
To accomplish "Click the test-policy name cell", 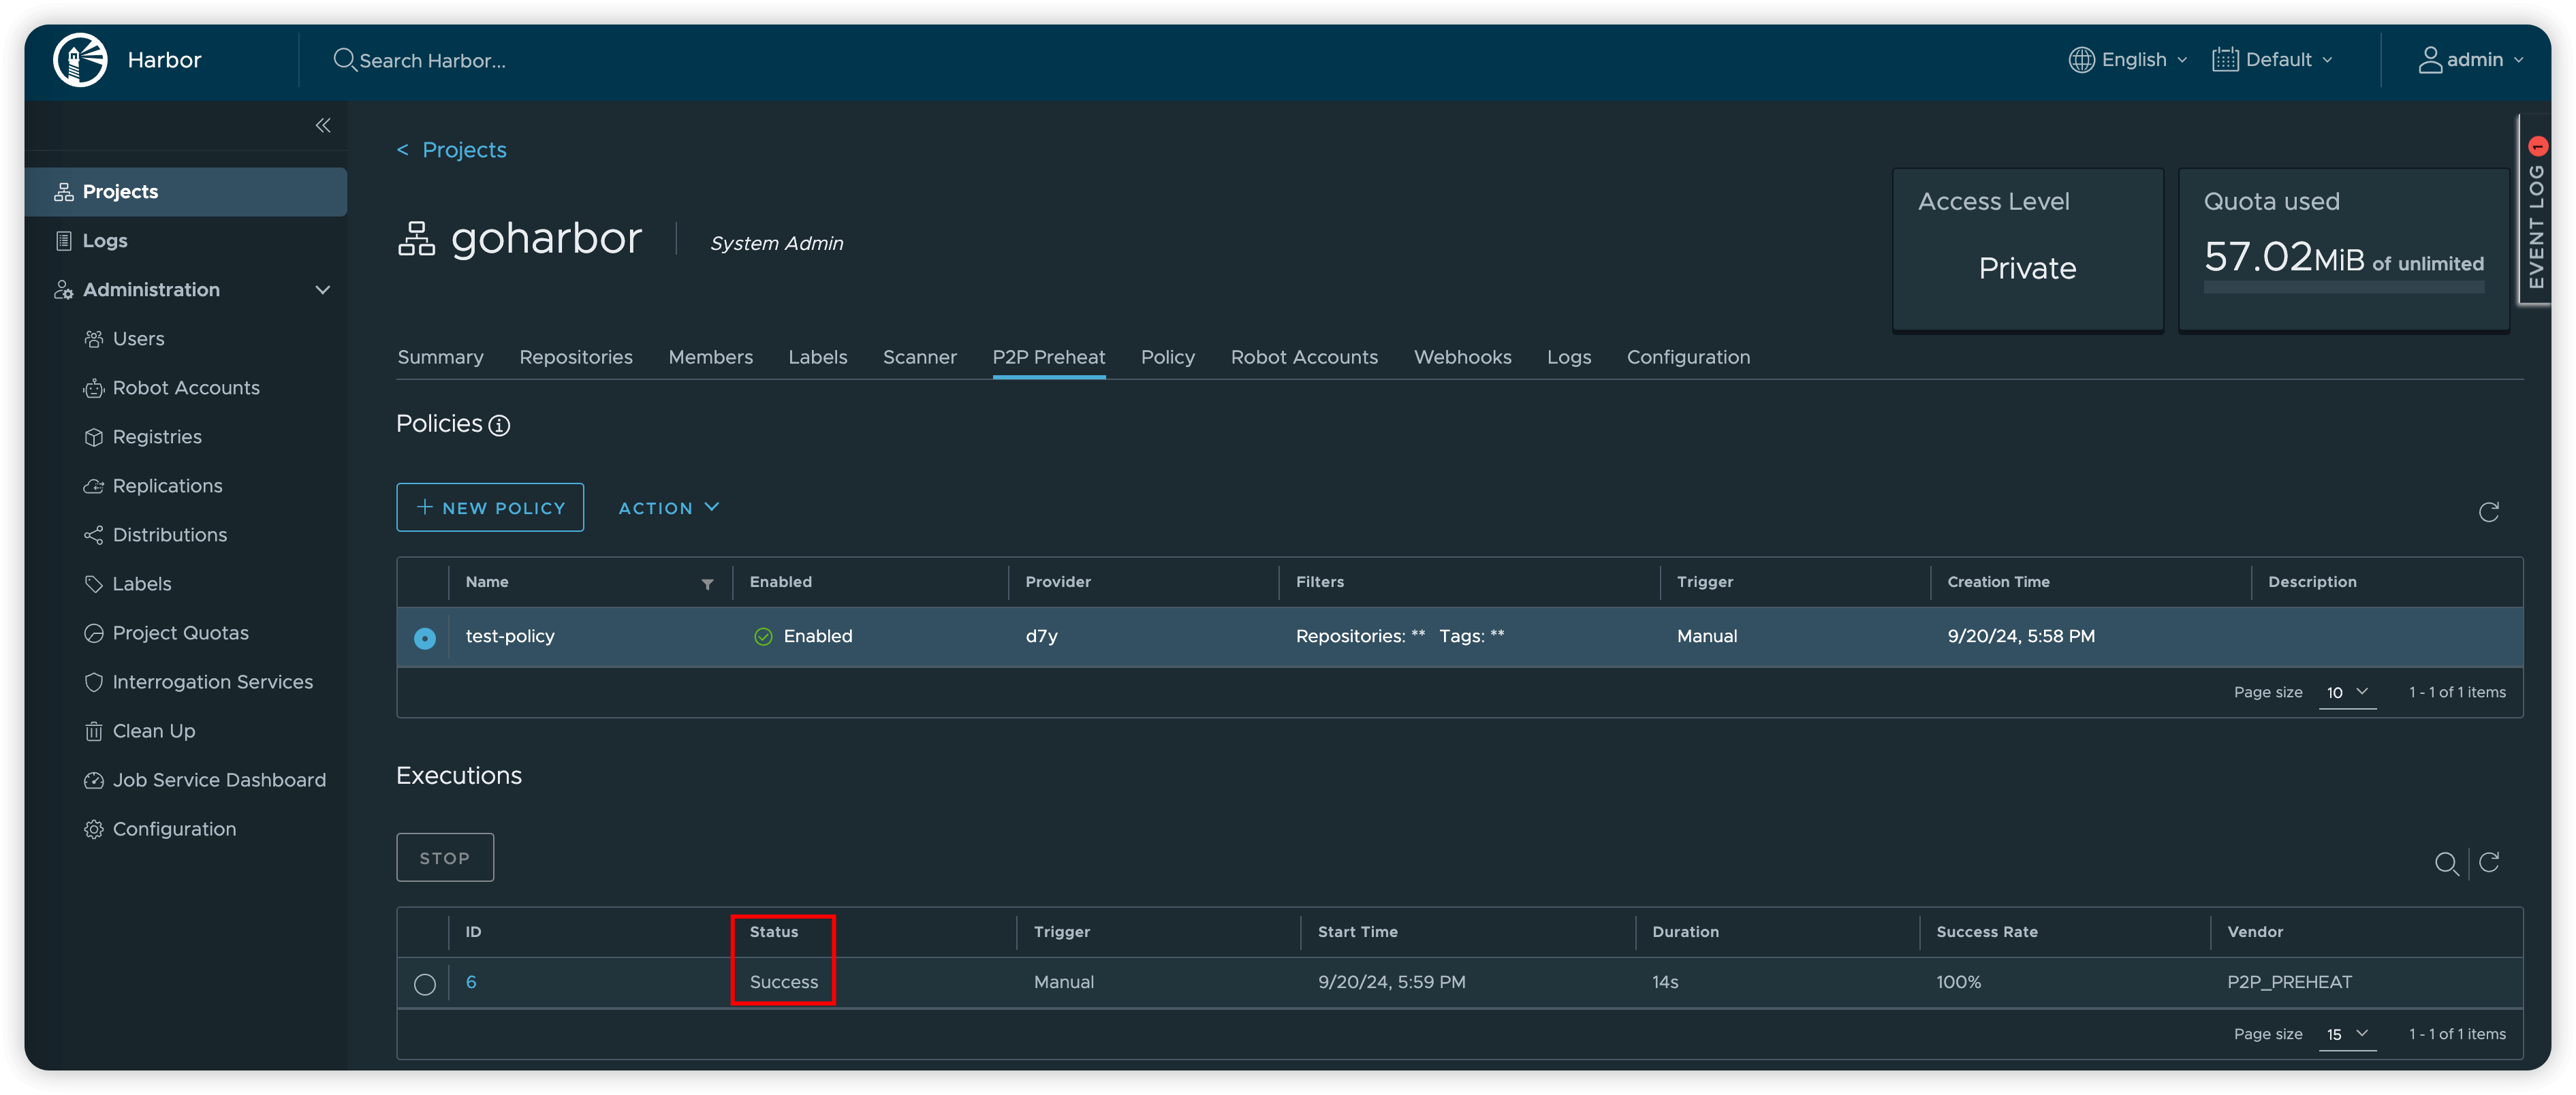I will point(509,636).
